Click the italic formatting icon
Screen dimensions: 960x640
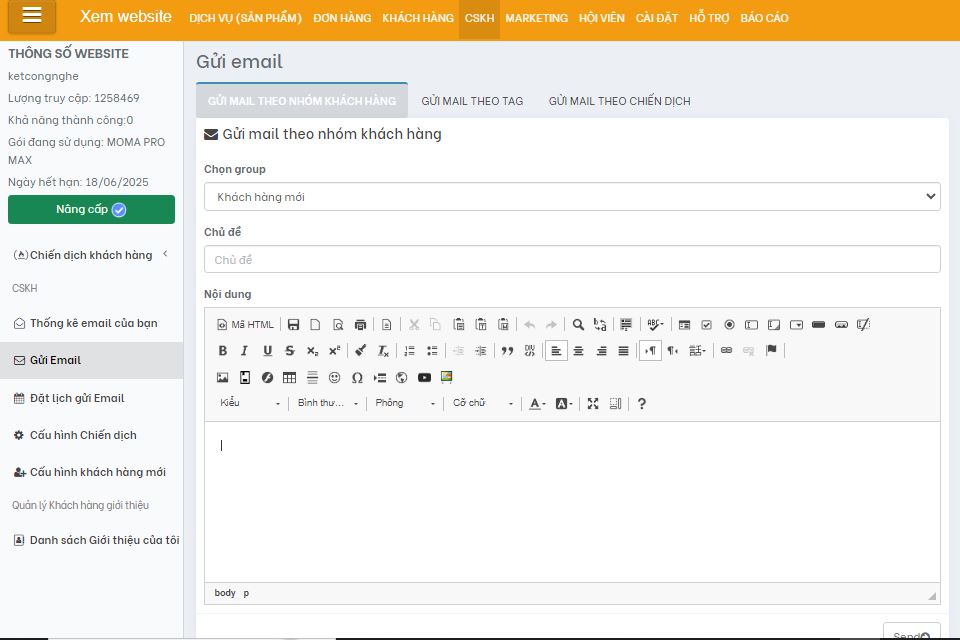[244, 351]
